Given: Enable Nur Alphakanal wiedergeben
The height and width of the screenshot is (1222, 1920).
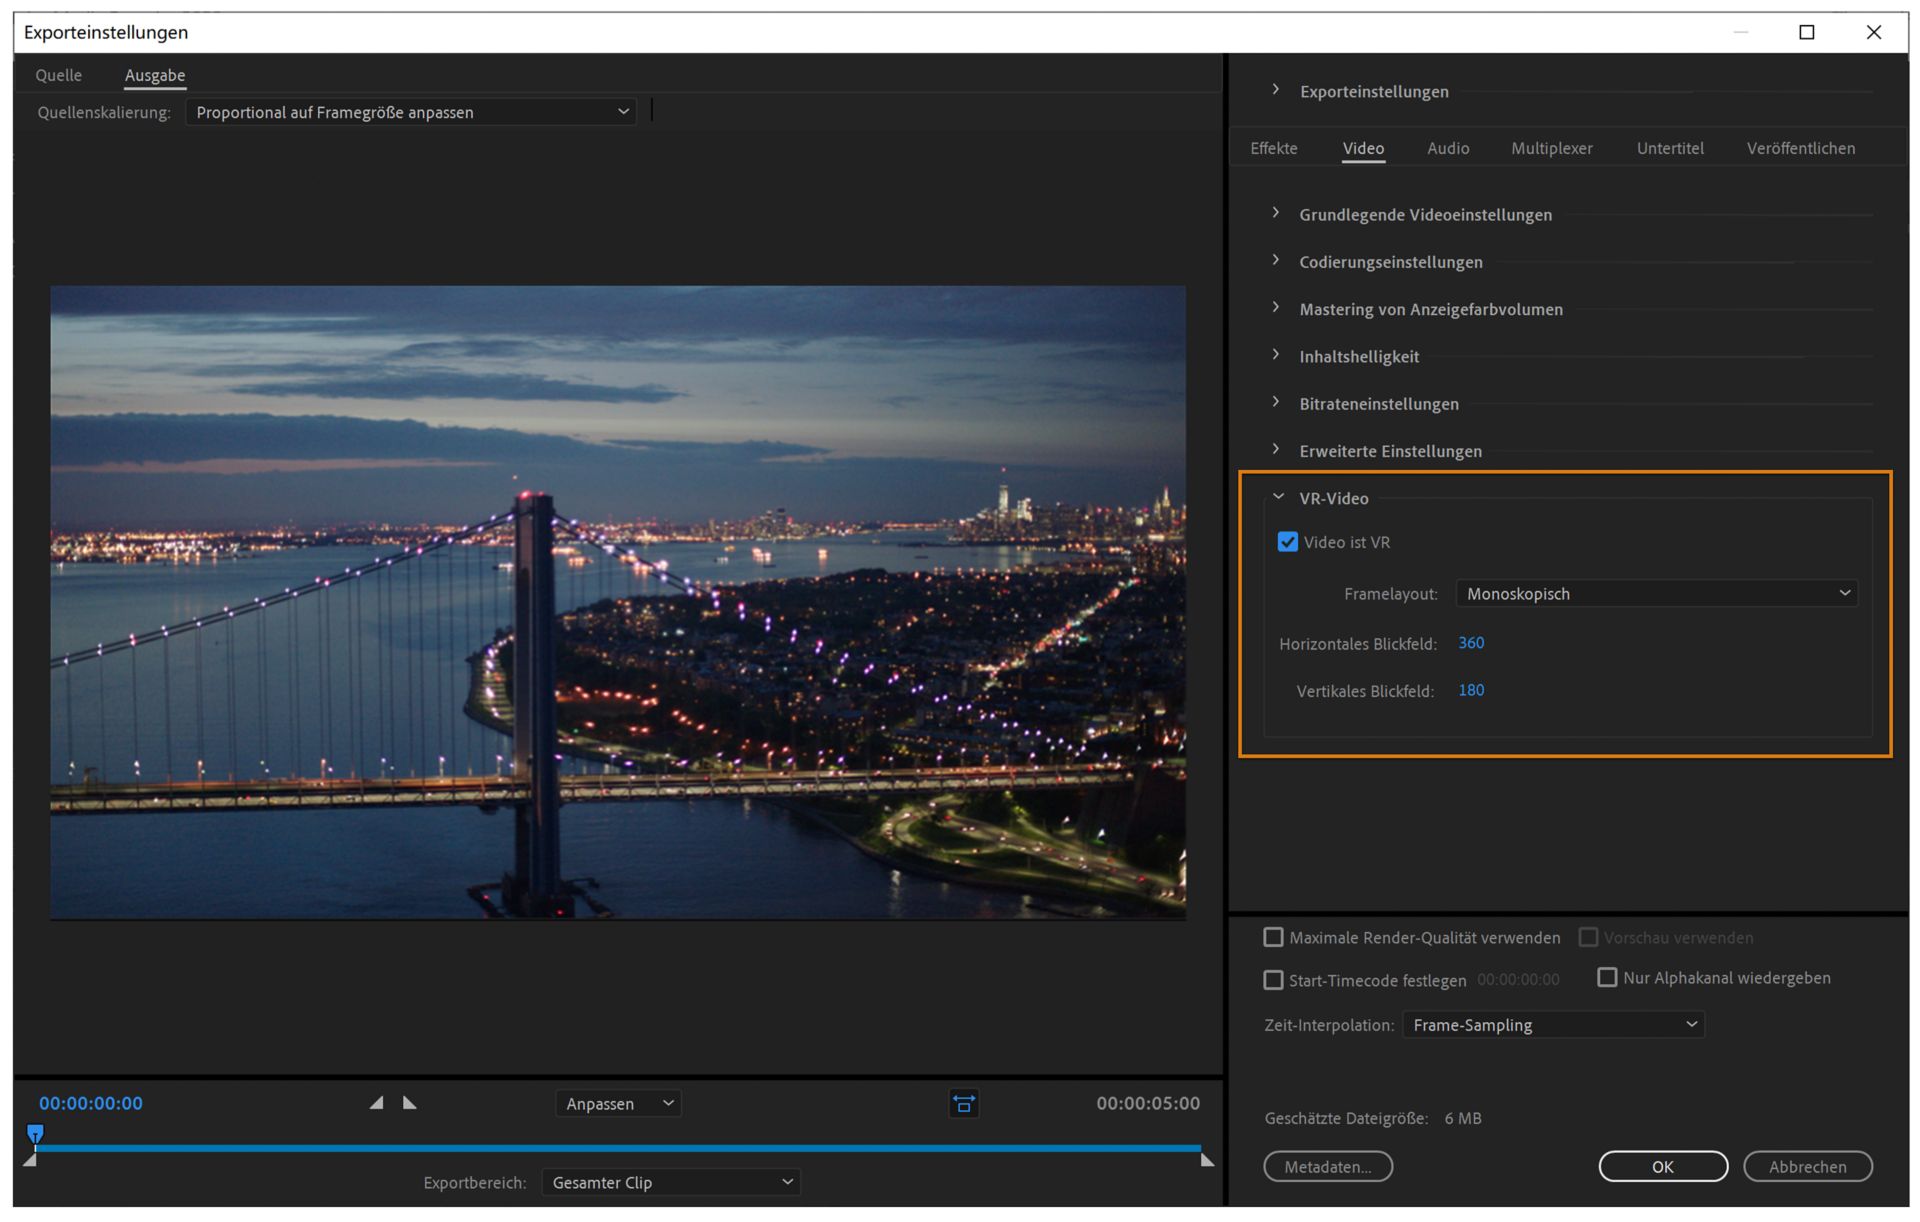Looking at the screenshot, I should coord(1607,977).
